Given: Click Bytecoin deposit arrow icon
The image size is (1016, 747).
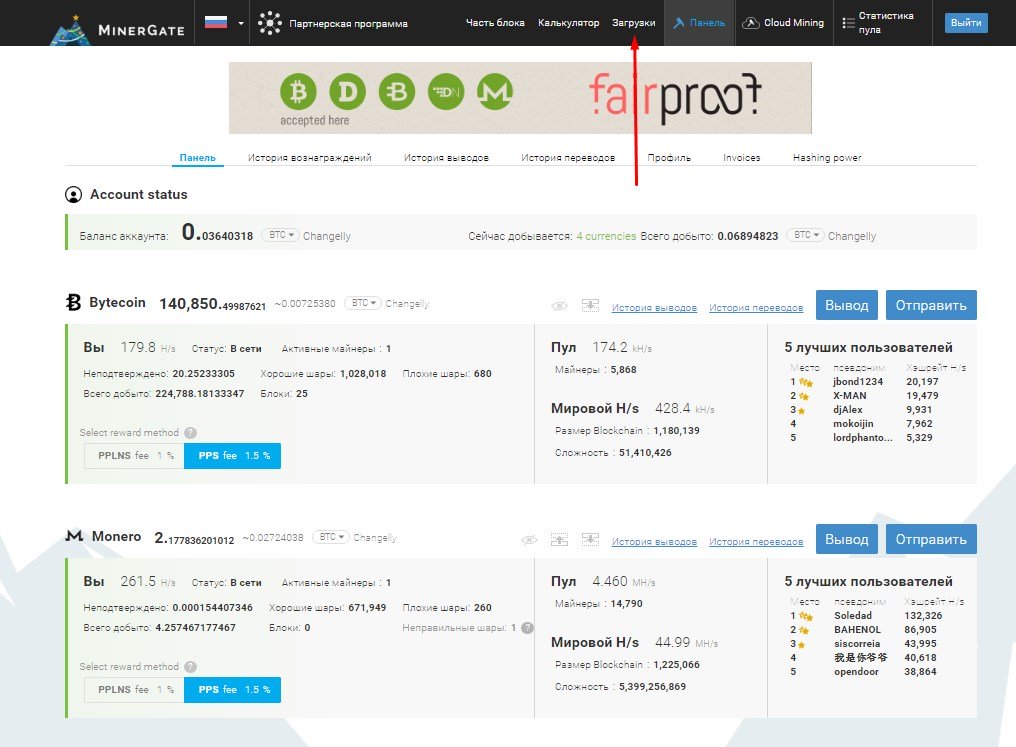Looking at the screenshot, I should (x=590, y=305).
